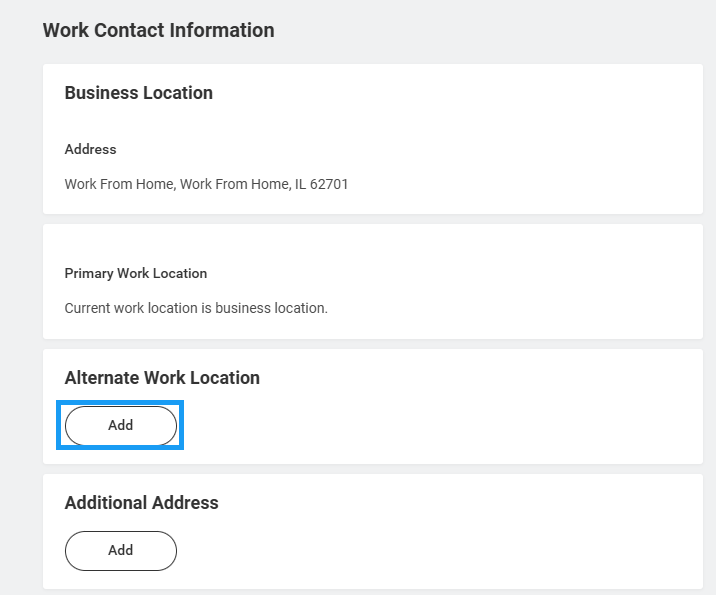Image resolution: width=716 pixels, height=595 pixels.
Task: Click the Primary Work Location label
Action: (135, 273)
